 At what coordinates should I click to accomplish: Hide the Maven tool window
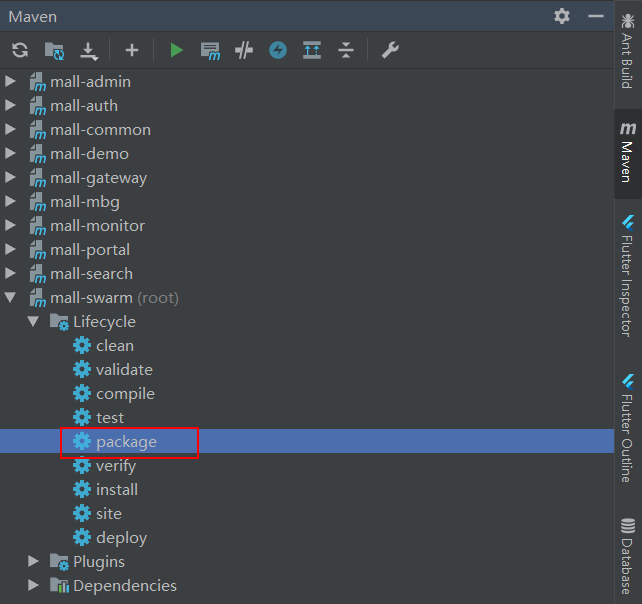596,16
